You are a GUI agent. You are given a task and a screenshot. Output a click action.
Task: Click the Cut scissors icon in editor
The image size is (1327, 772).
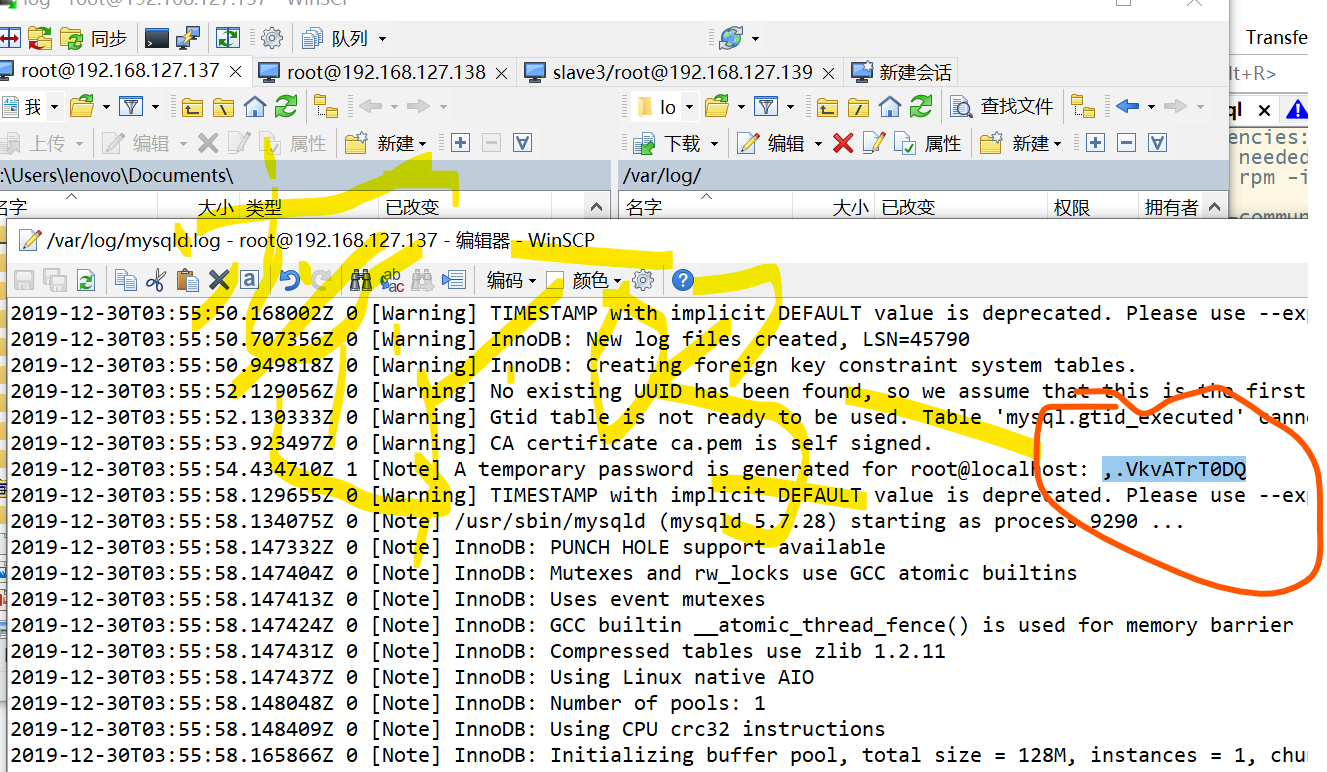pyautogui.click(x=157, y=280)
